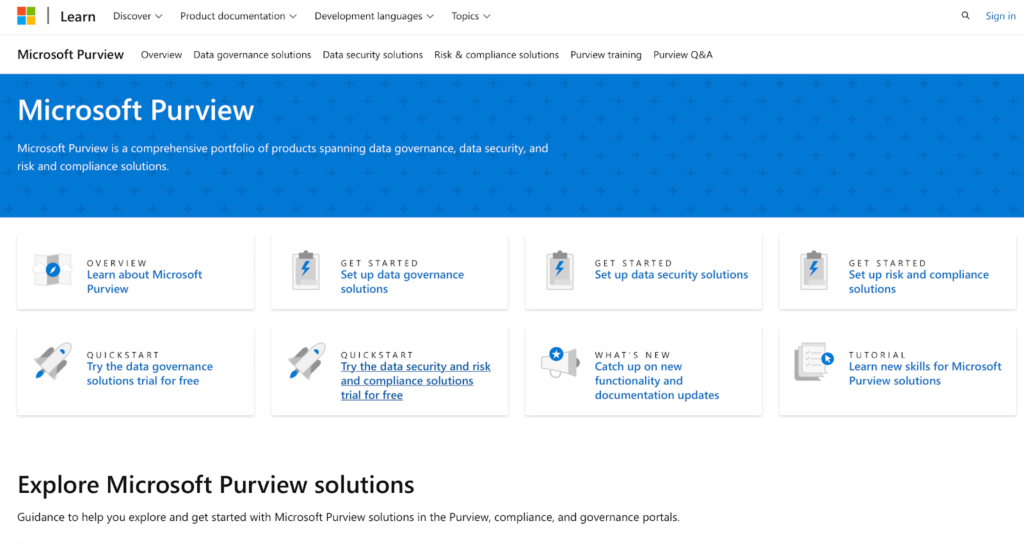Screen dimensions: 1024x544
Task: Open the Purview training nav item
Action: (606, 55)
